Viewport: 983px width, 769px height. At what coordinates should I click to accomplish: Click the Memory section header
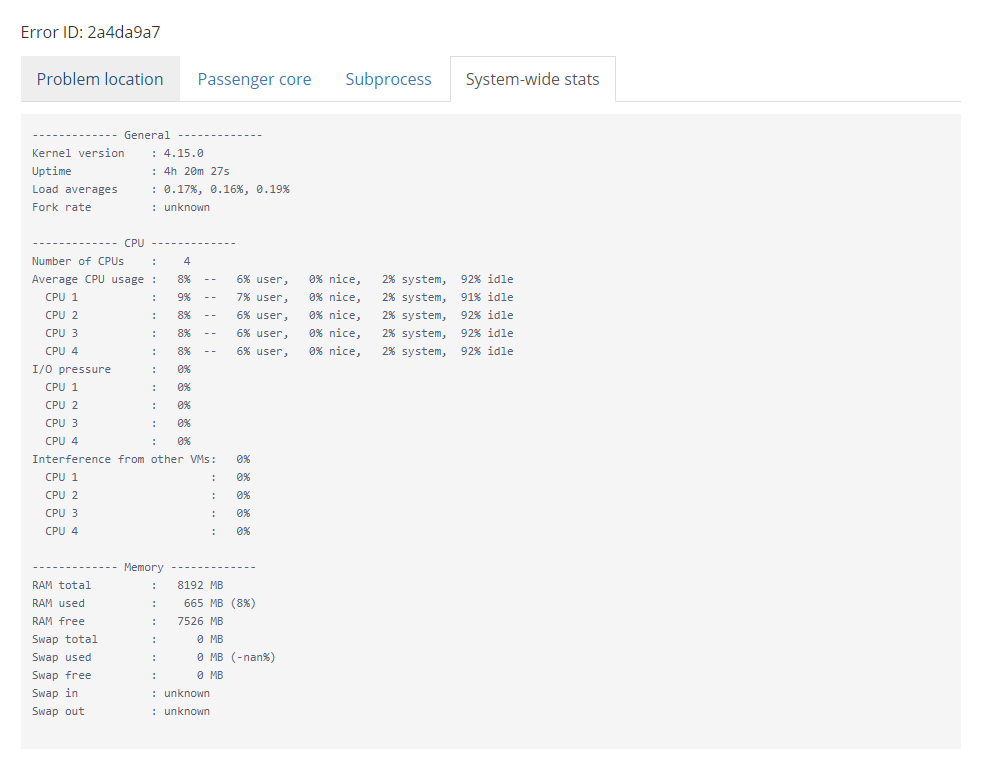(x=144, y=567)
